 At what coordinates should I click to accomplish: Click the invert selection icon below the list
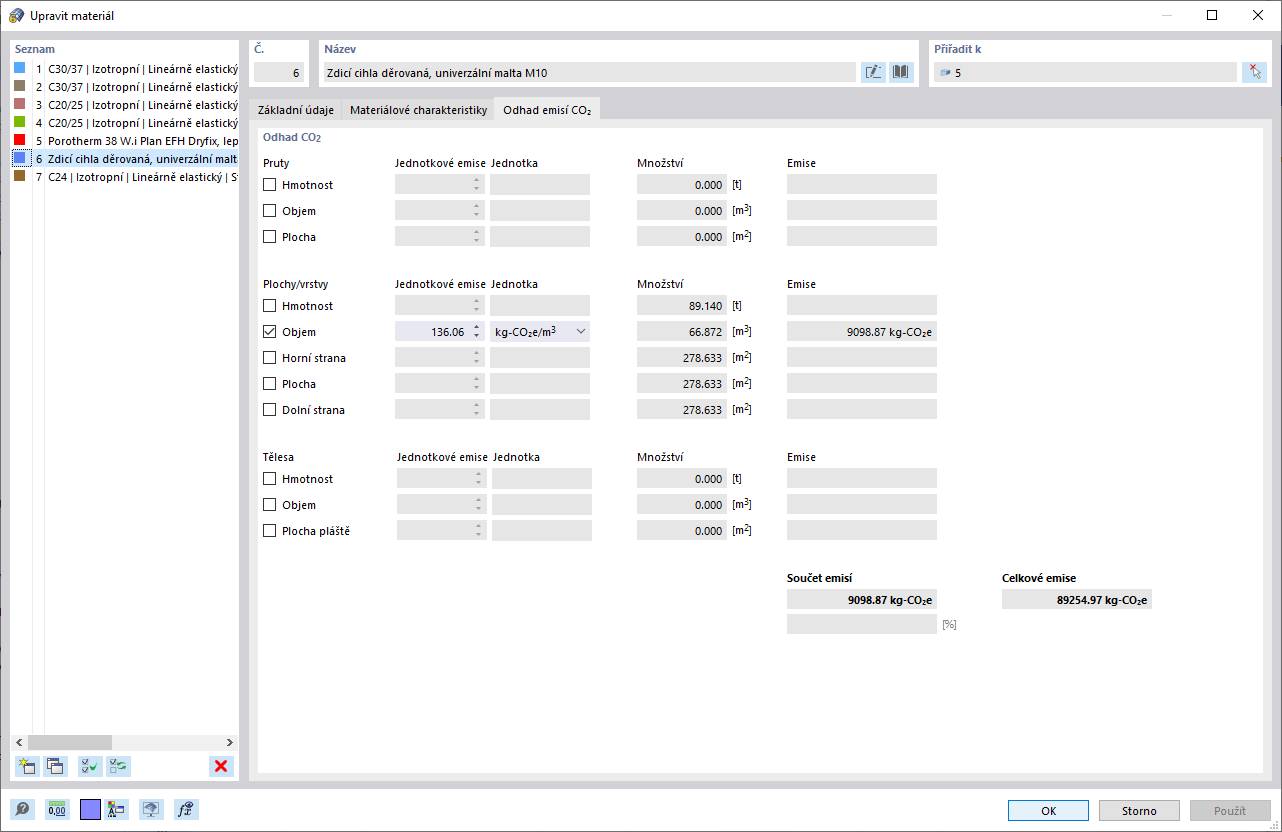(x=119, y=767)
